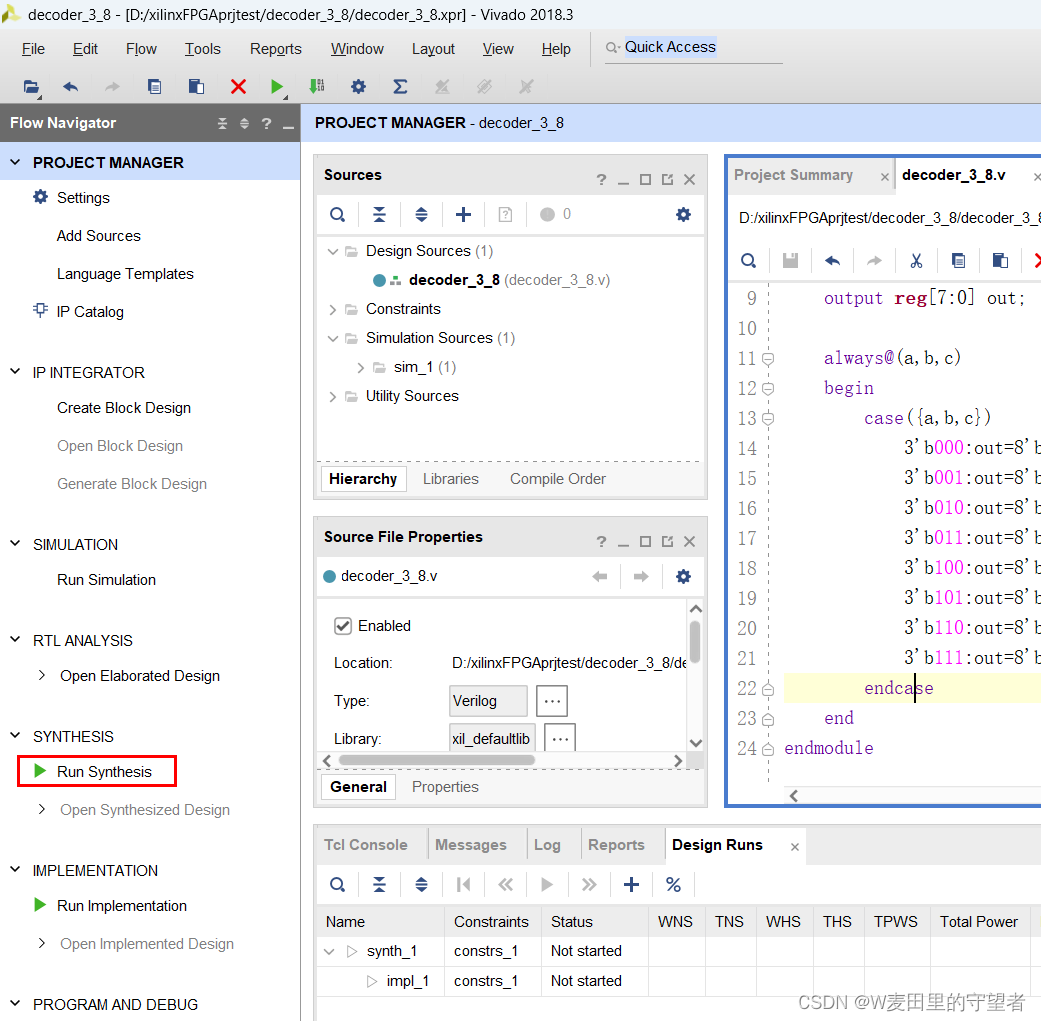Go to previous object in Source File Properties
Image resolution: width=1041 pixels, height=1021 pixels.
tap(600, 576)
